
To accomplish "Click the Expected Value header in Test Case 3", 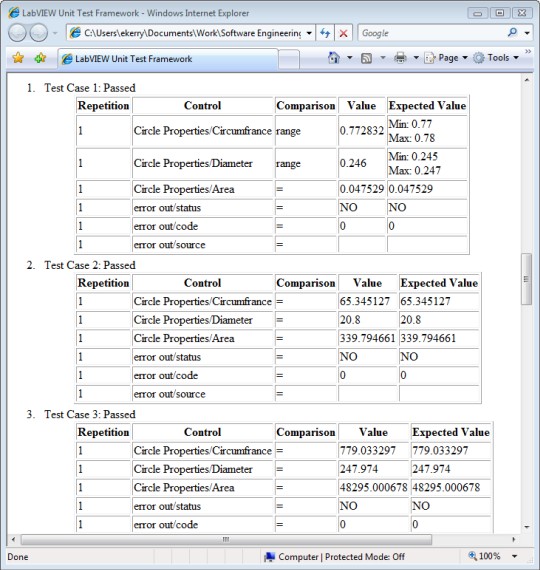I will point(451,432).
